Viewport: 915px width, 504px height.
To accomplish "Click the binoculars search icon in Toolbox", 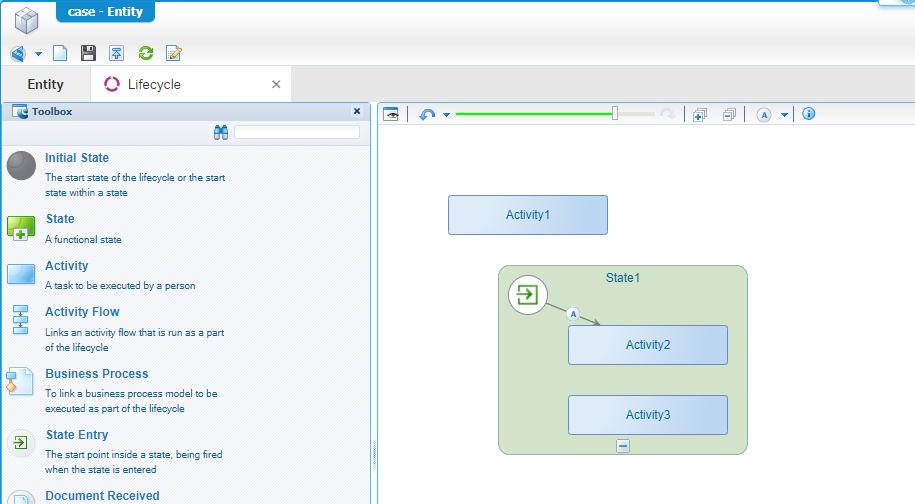I will pyautogui.click(x=221, y=132).
